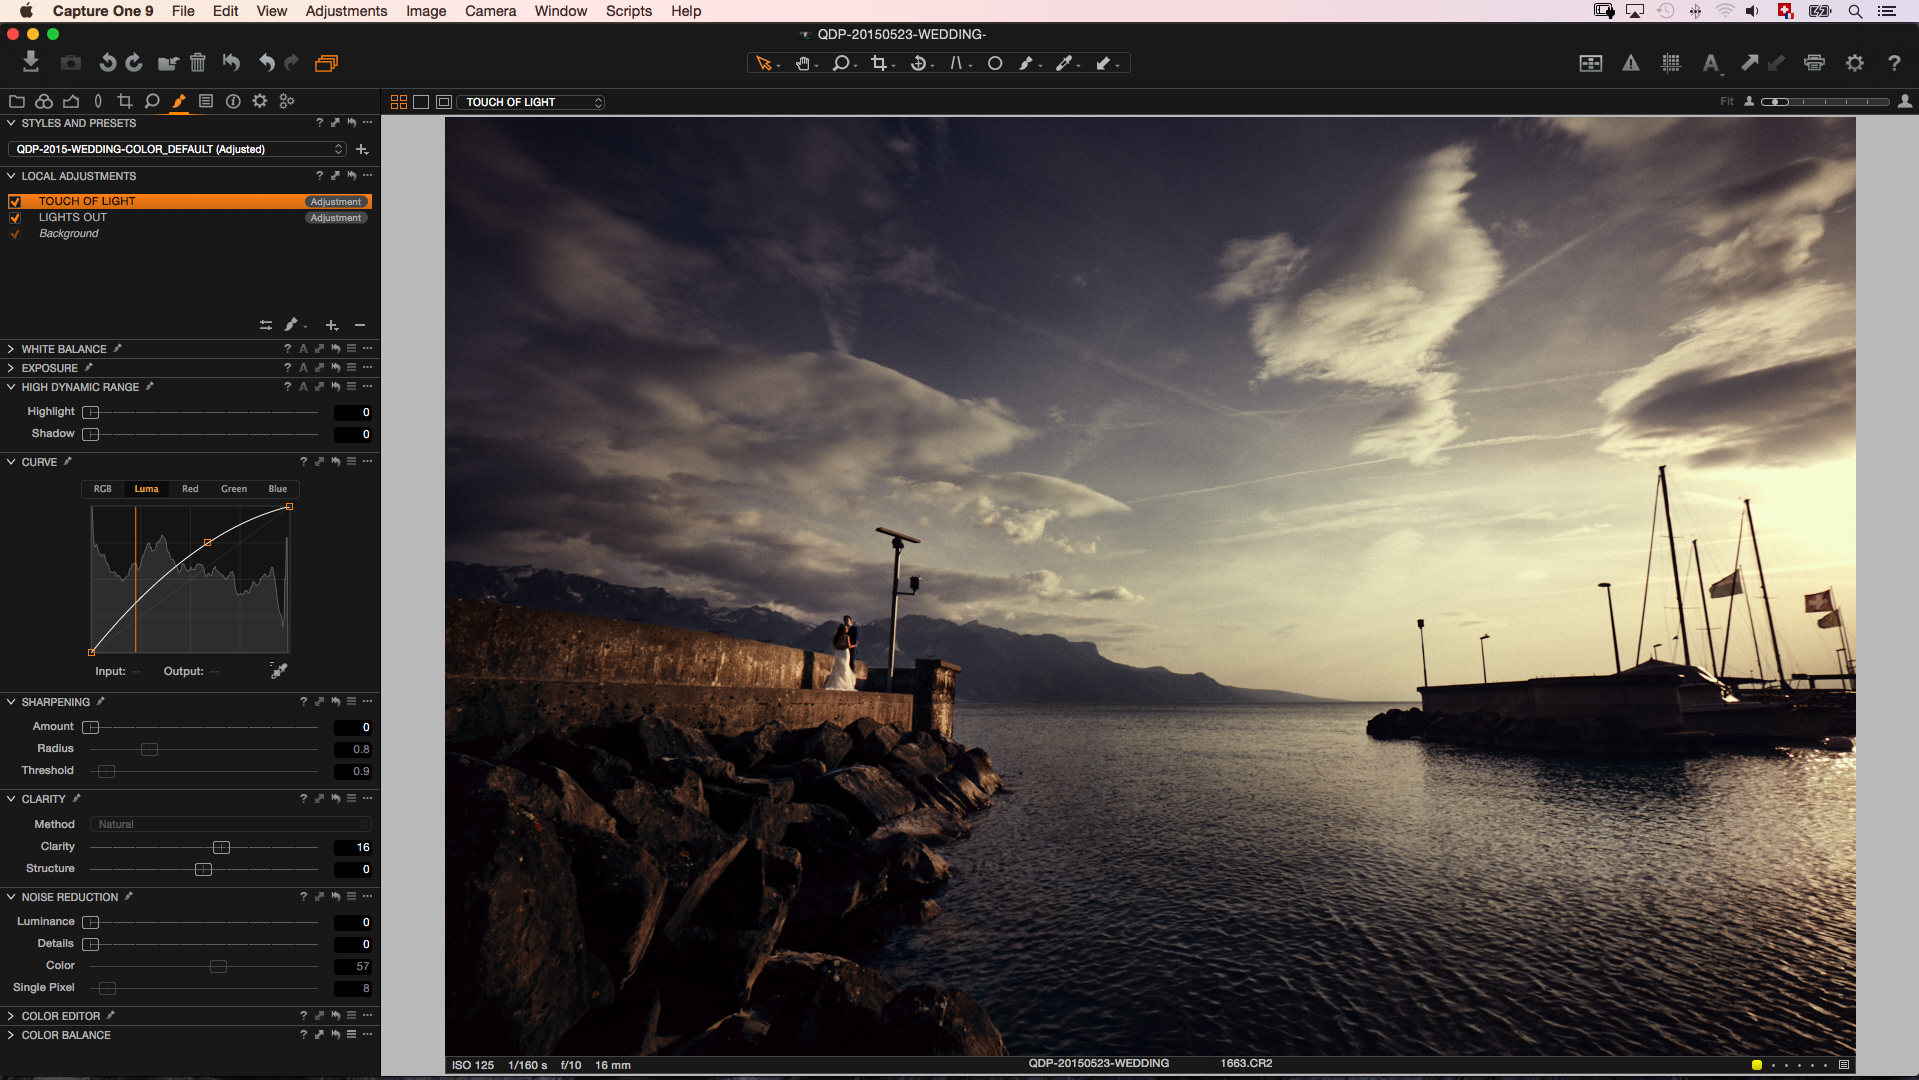
Task: Rotate image counterclockwise using toolbar icon
Action: [x=107, y=63]
